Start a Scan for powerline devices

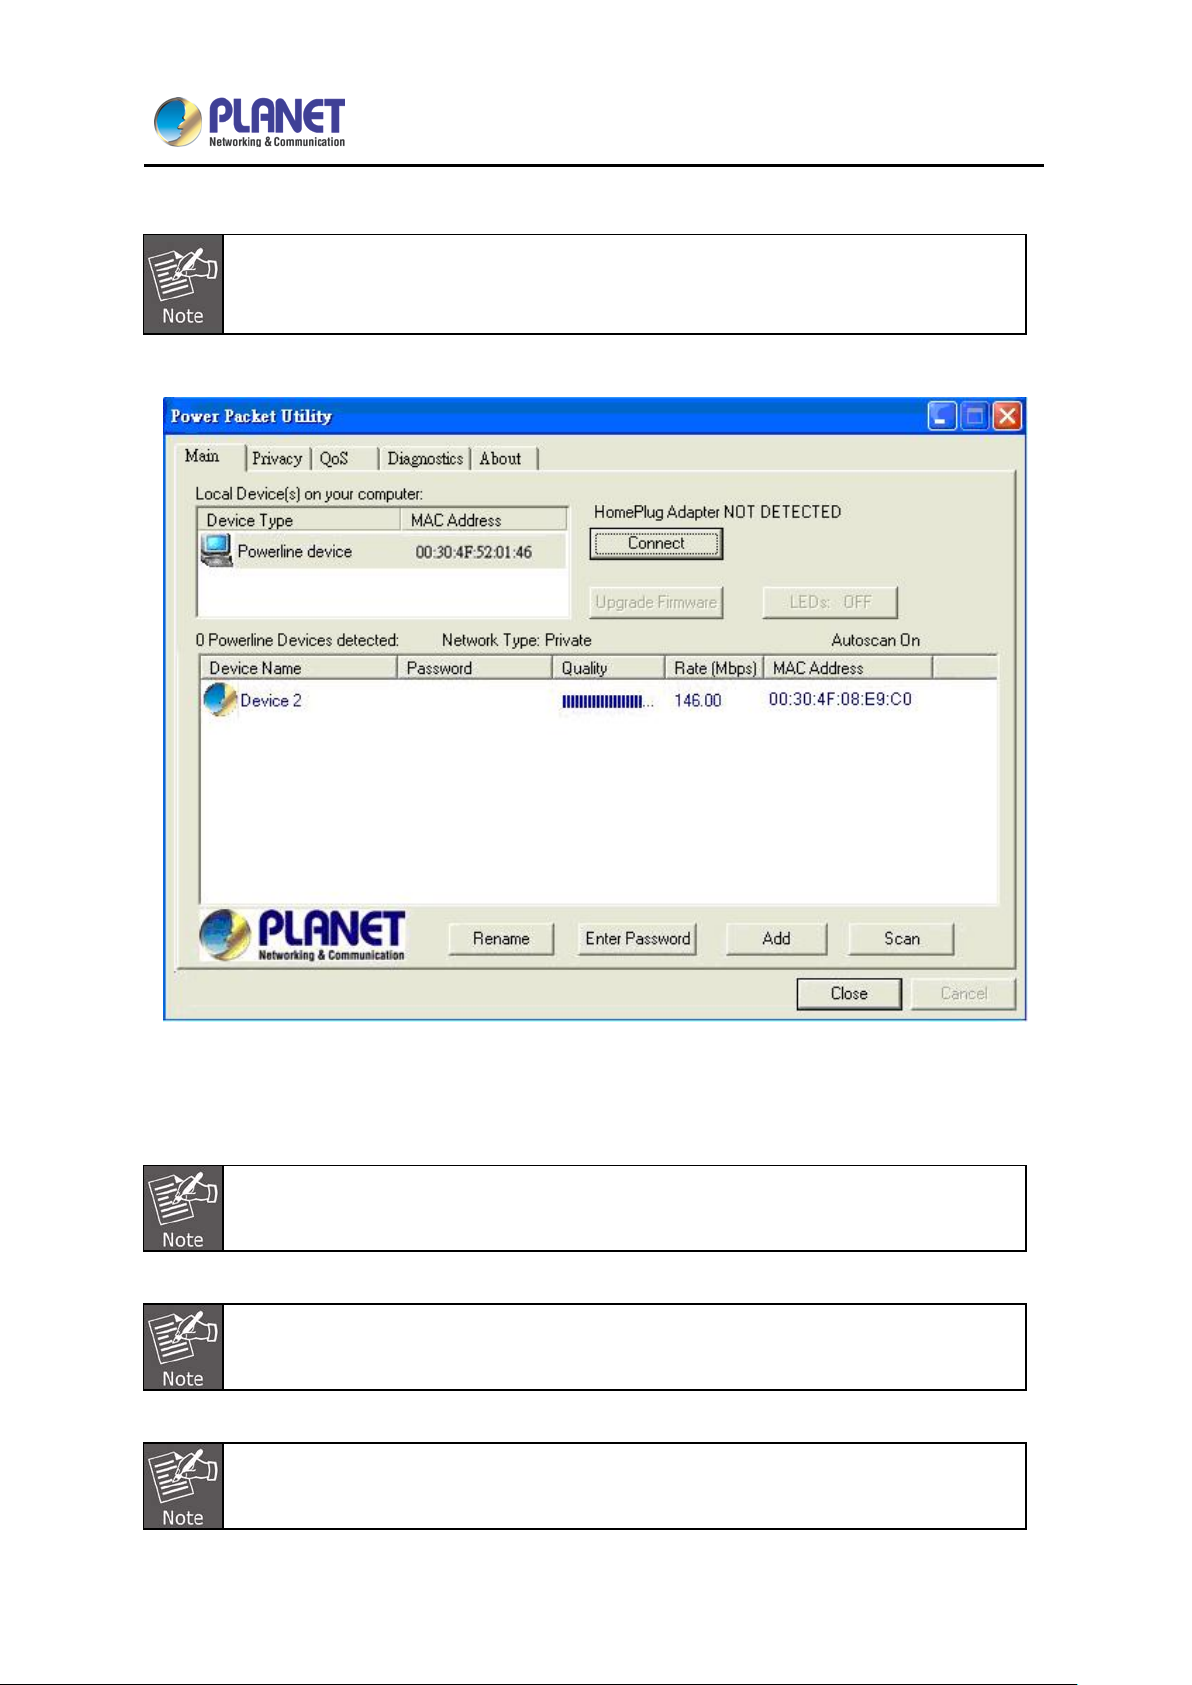(901, 939)
